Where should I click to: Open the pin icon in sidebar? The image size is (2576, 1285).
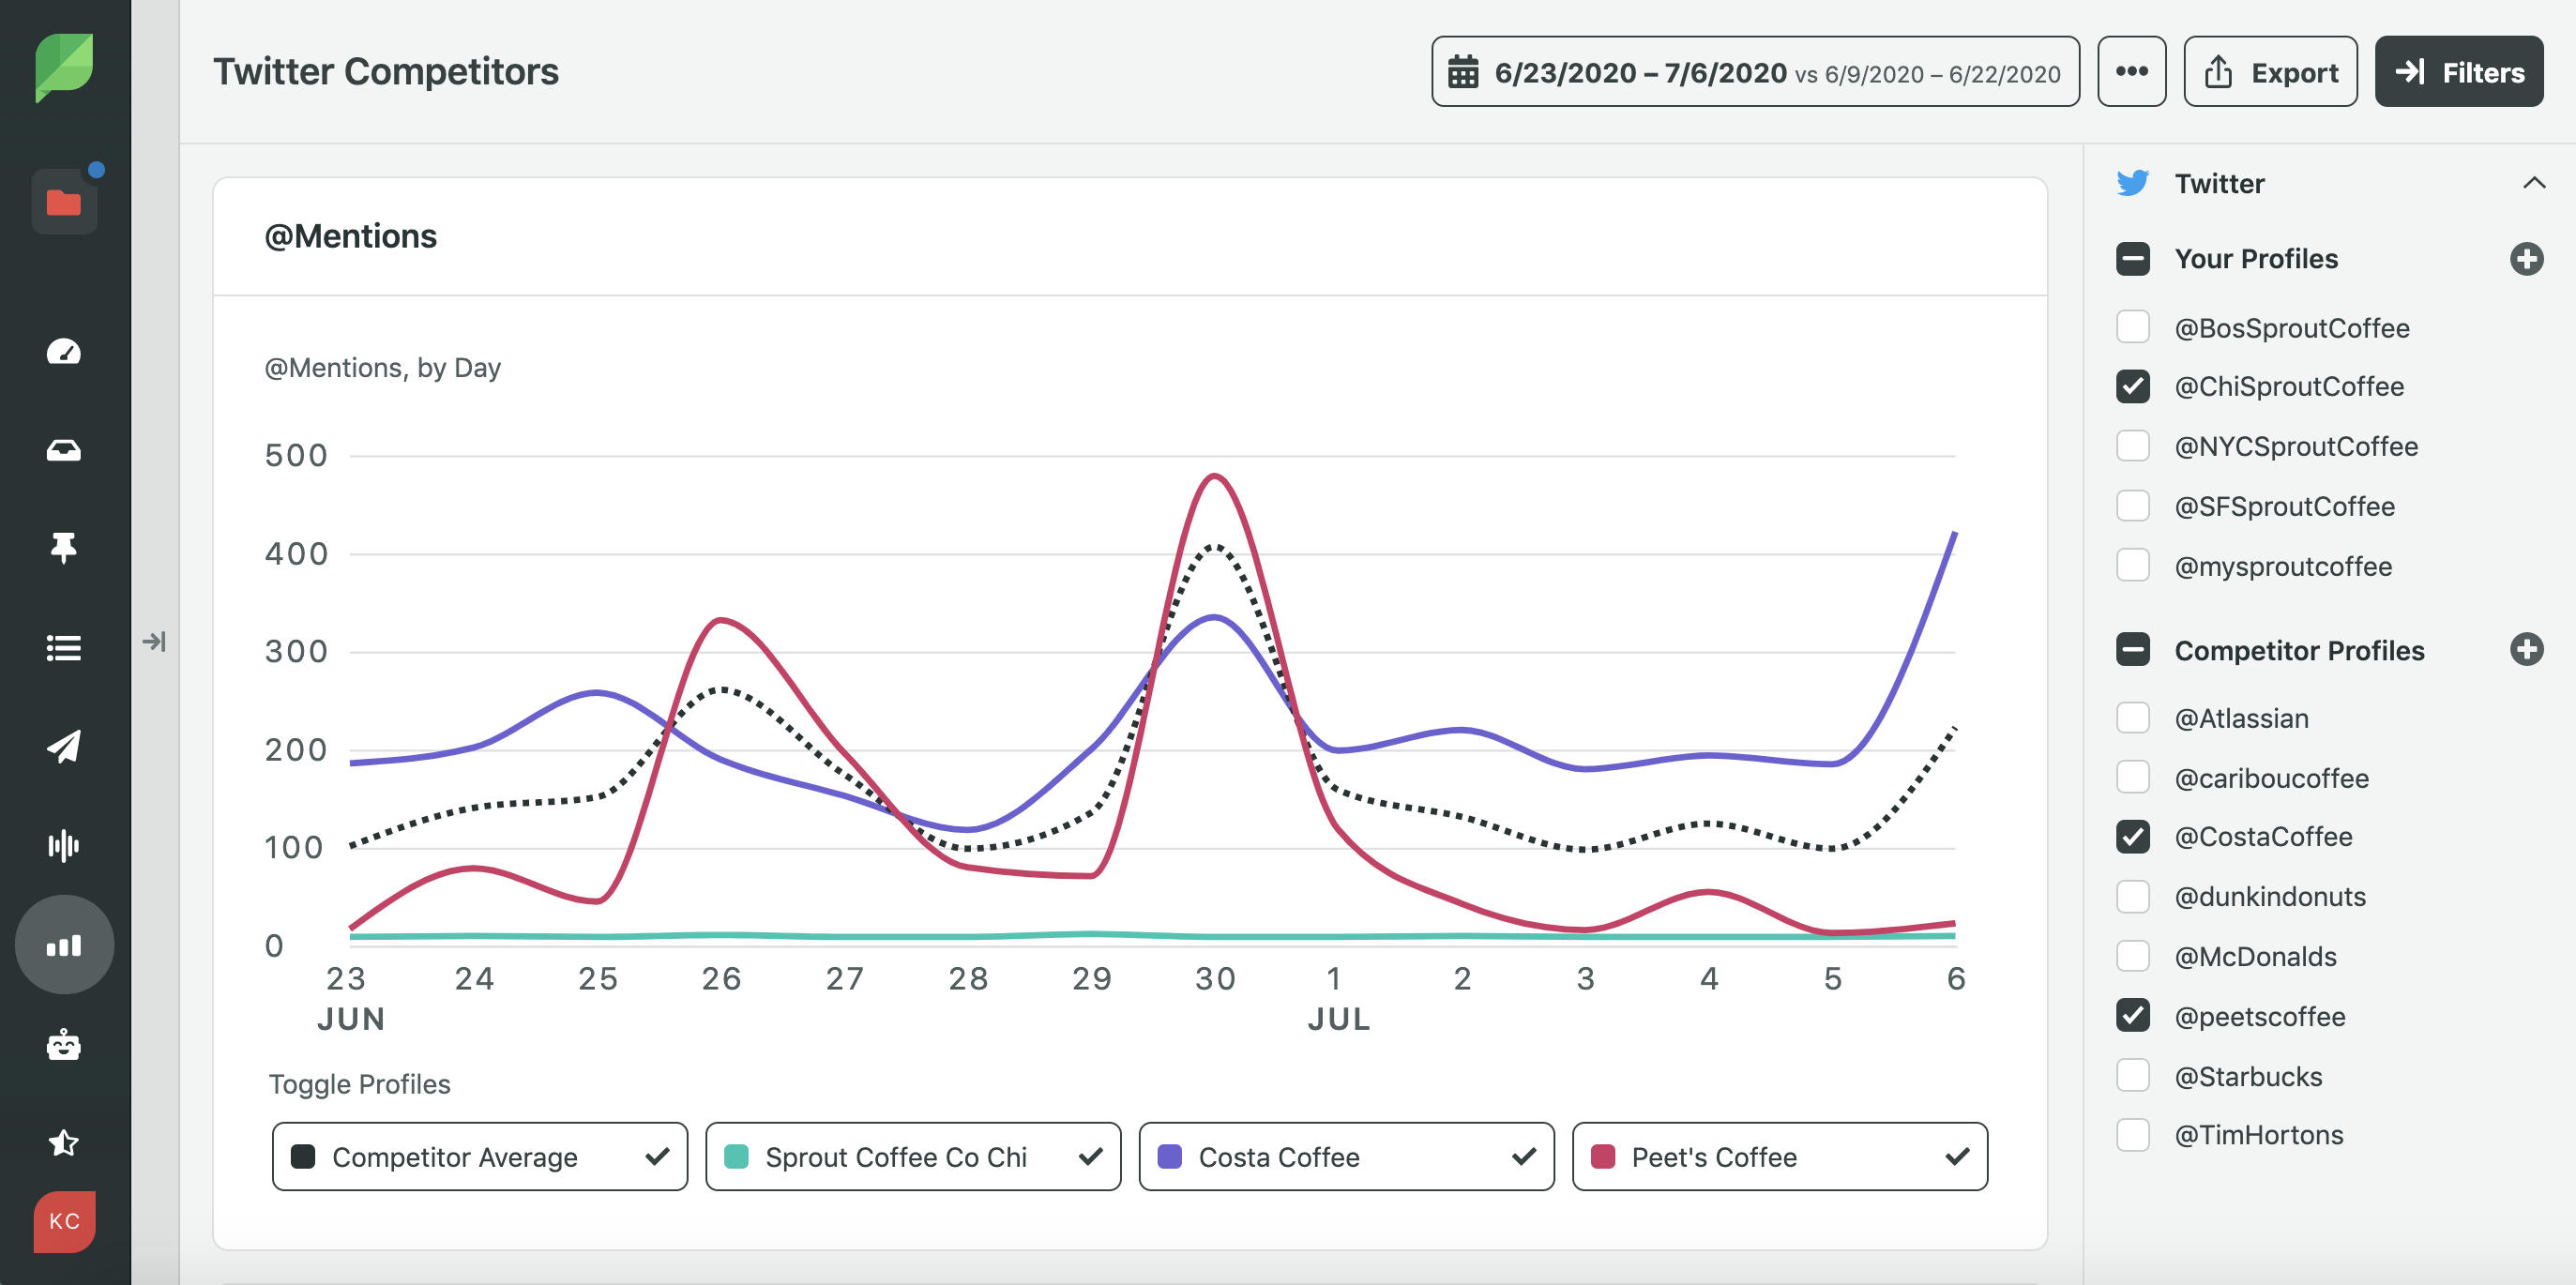(64, 548)
